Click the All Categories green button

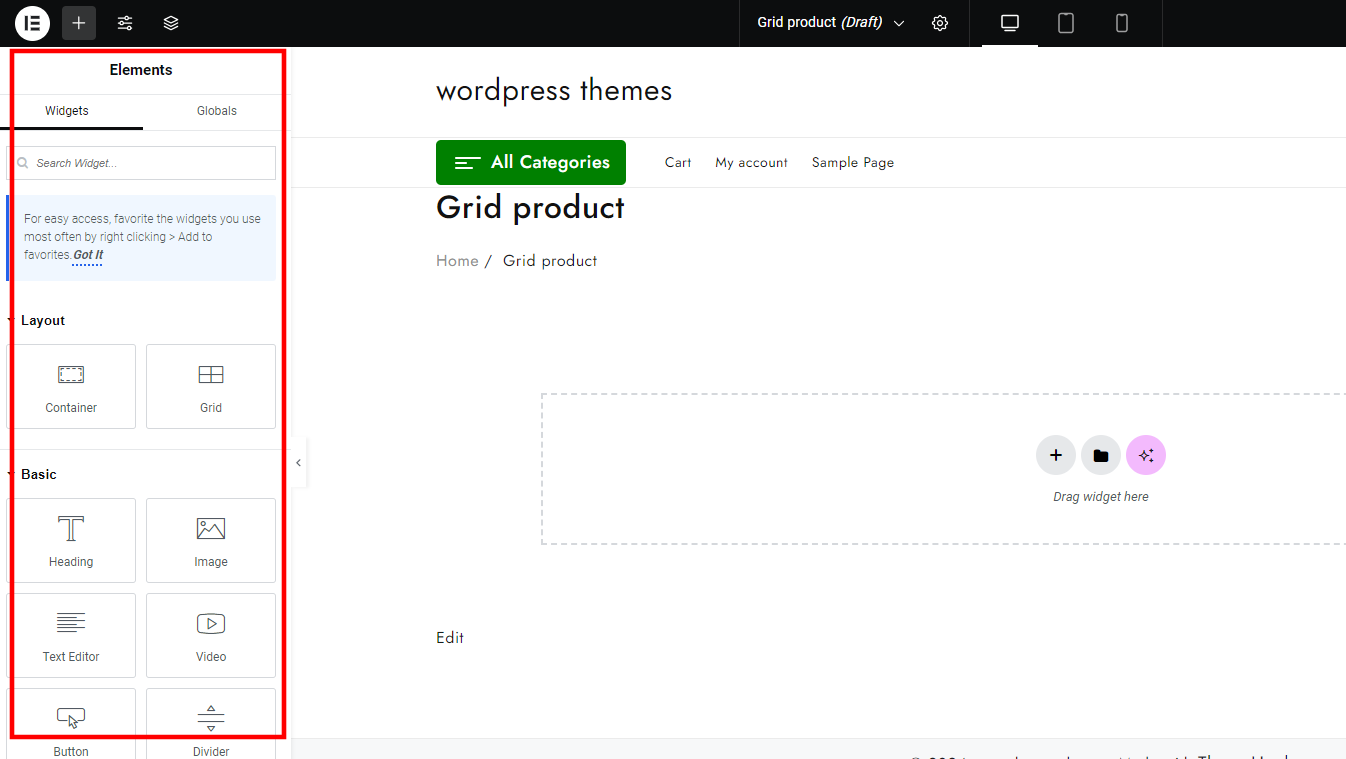[x=531, y=162]
